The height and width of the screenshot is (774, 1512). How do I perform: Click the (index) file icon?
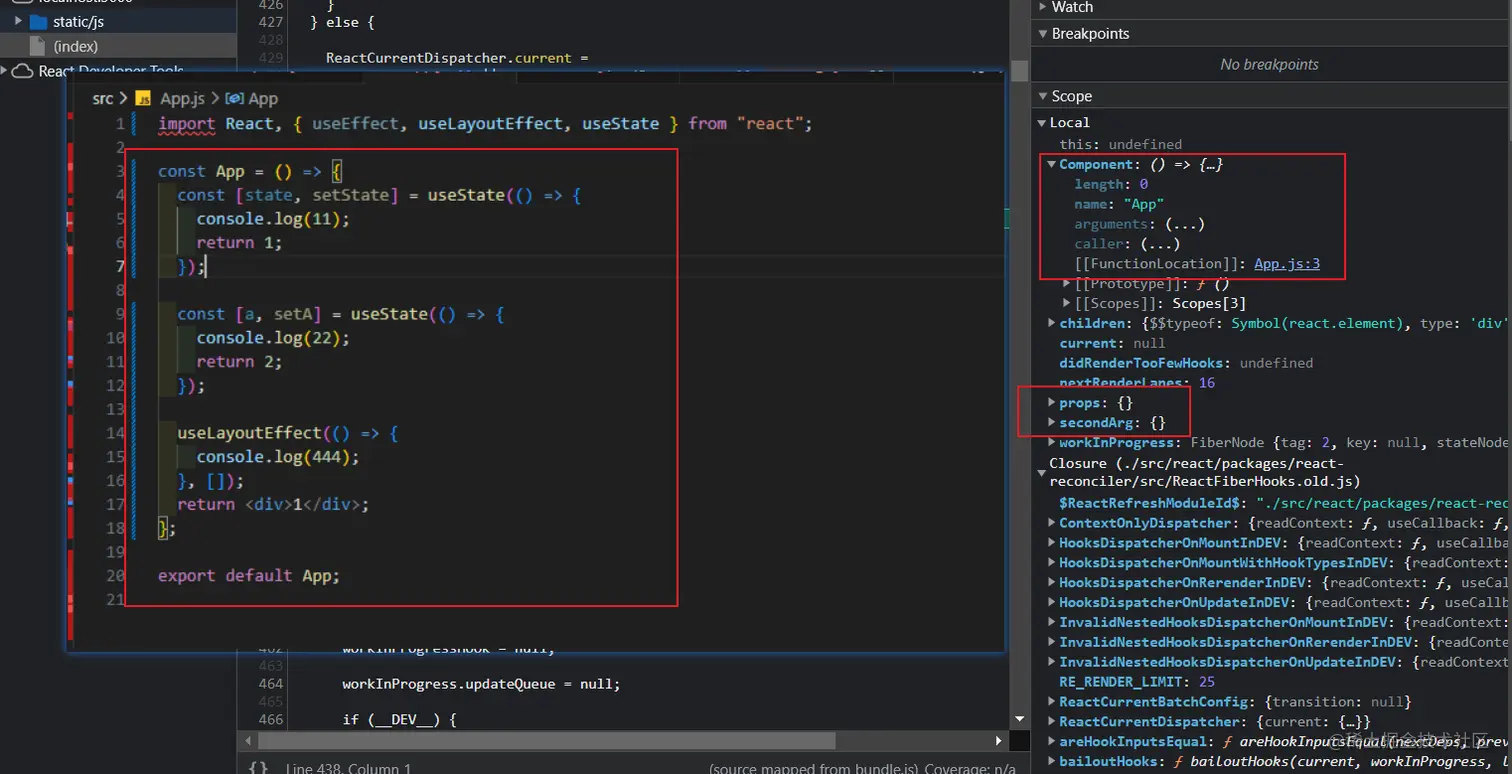click(x=37, y=46)
